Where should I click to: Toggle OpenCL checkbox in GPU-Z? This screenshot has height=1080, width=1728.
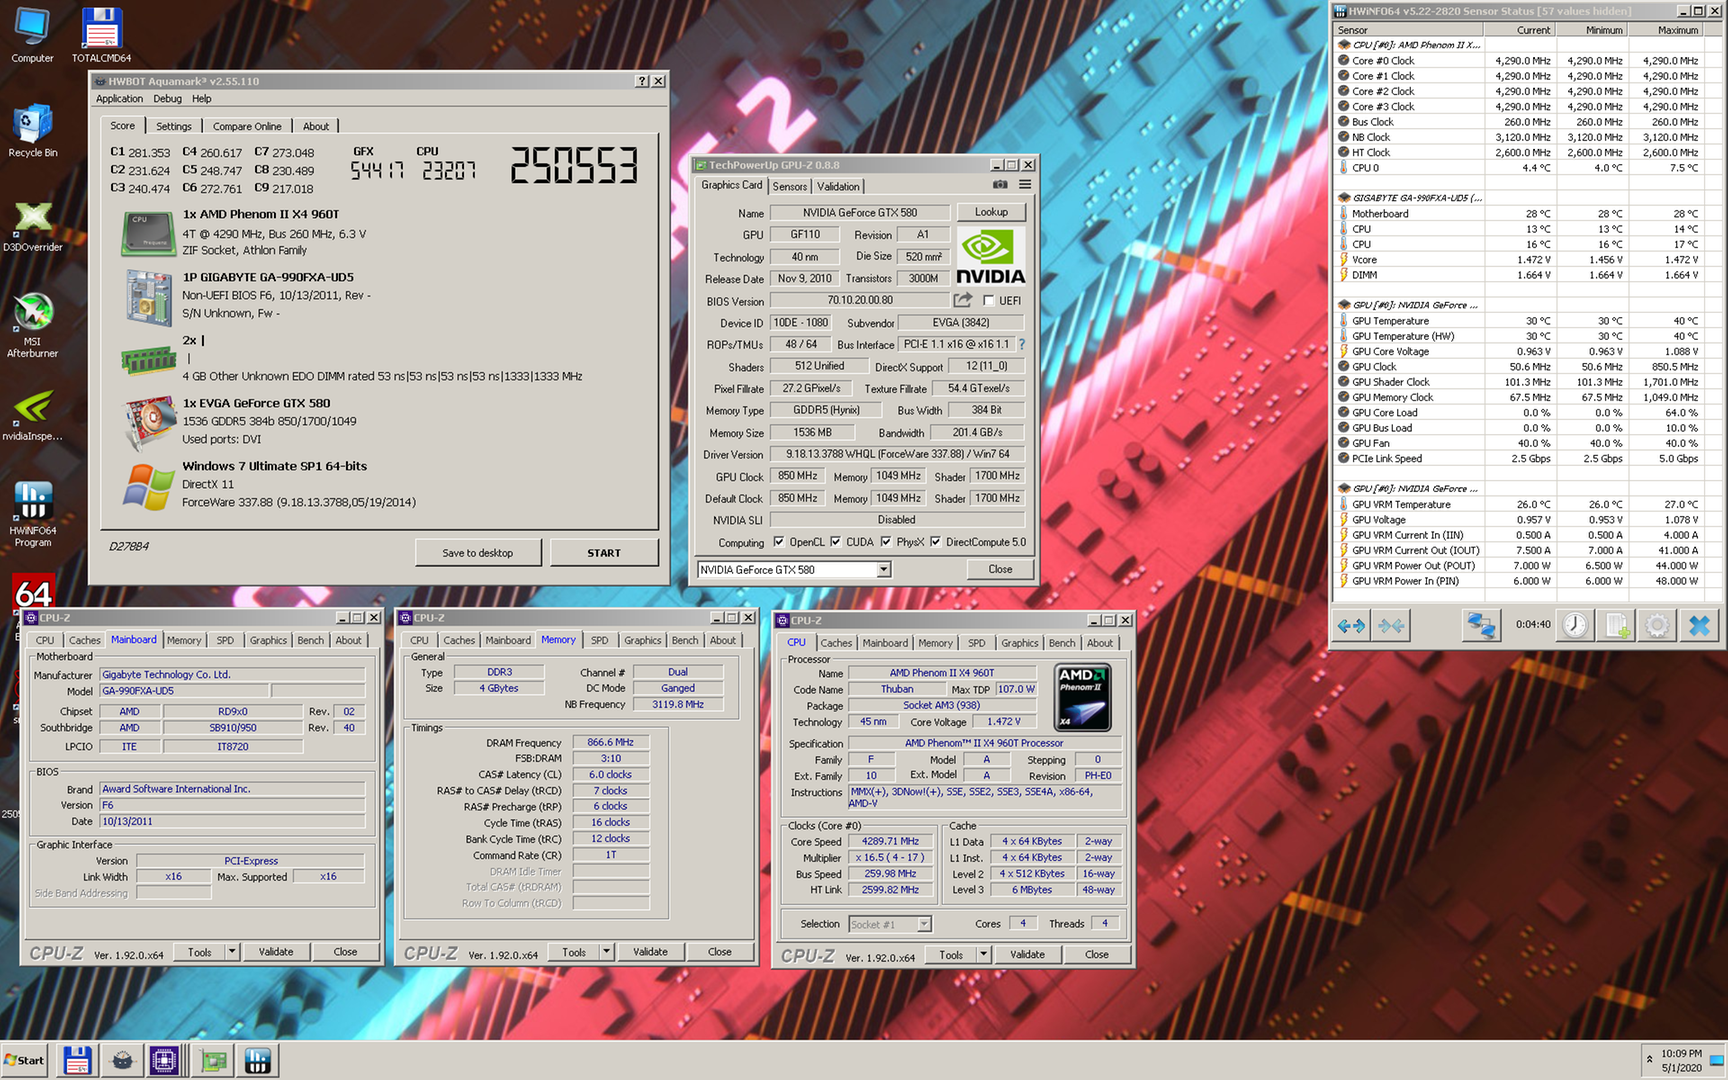779,542
